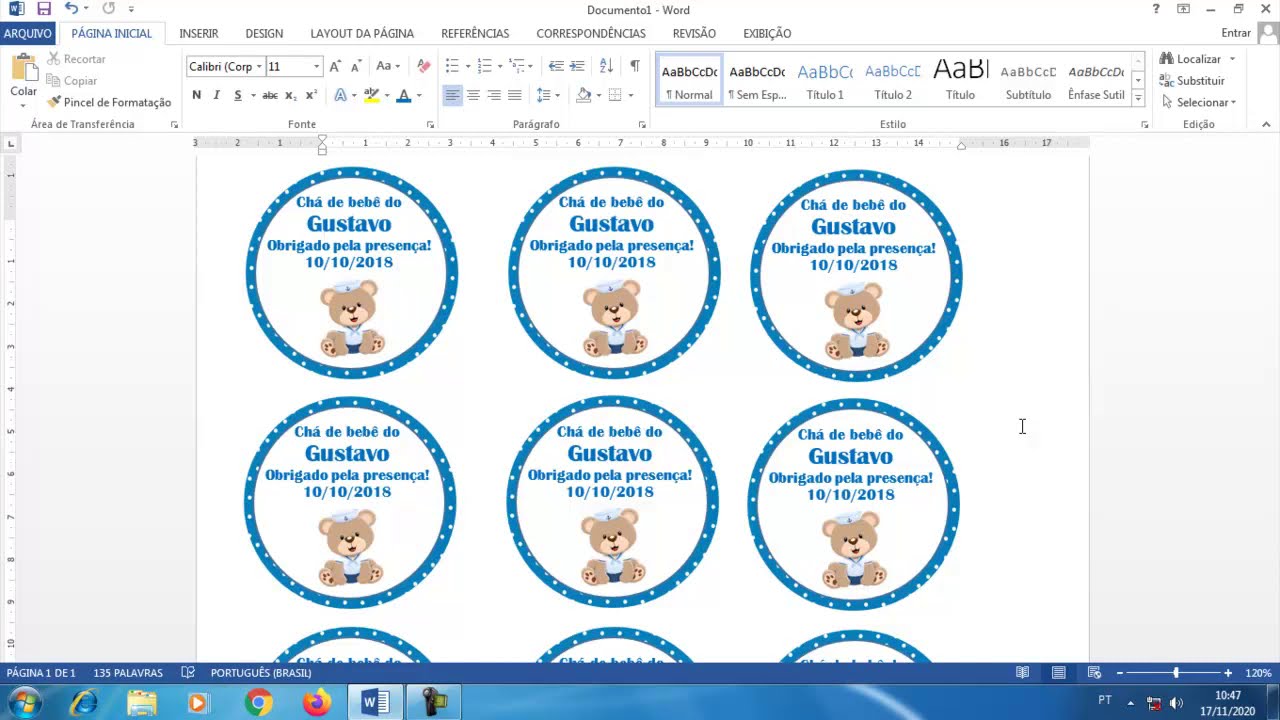Screen dimensions: 1280x720
Task: Toggle underline S formatting
Action: (x=237, y=95)
